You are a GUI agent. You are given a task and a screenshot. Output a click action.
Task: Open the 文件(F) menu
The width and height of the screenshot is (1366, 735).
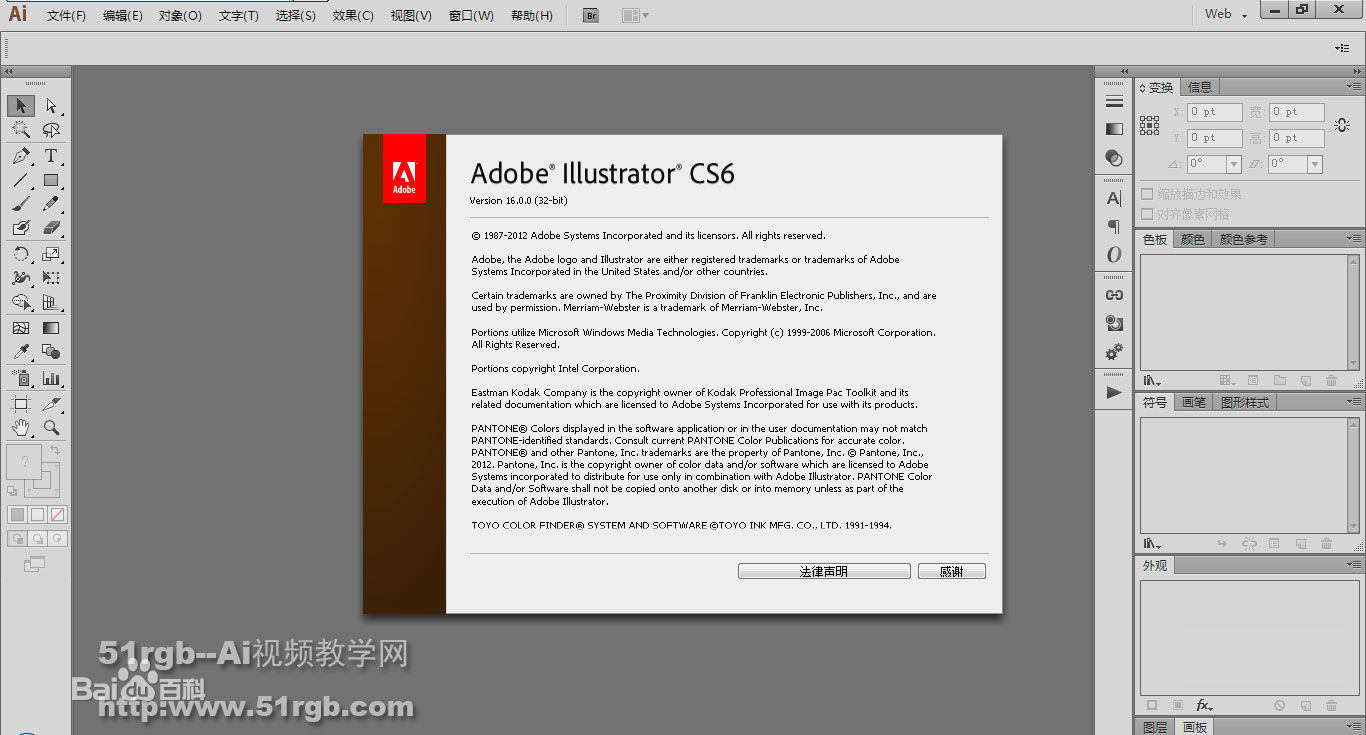click(x=66, y=15)
